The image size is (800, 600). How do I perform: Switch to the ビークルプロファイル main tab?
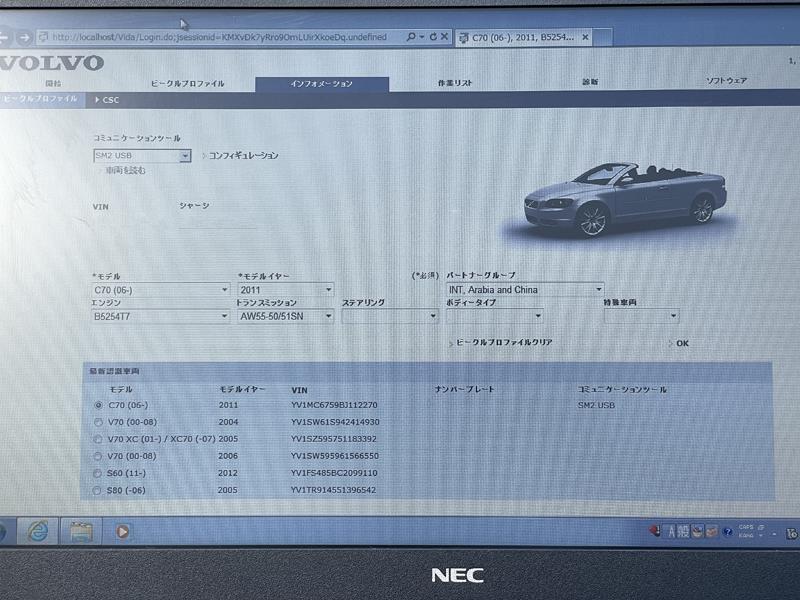(188, 84)
